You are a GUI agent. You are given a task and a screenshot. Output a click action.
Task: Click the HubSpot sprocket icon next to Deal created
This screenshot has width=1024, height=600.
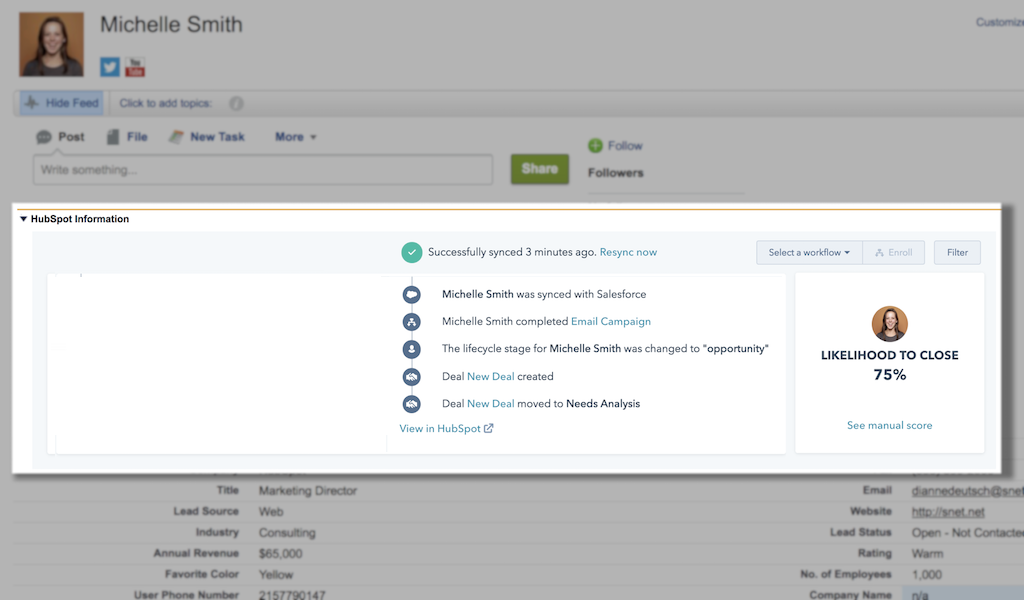(x=410, y=377)
